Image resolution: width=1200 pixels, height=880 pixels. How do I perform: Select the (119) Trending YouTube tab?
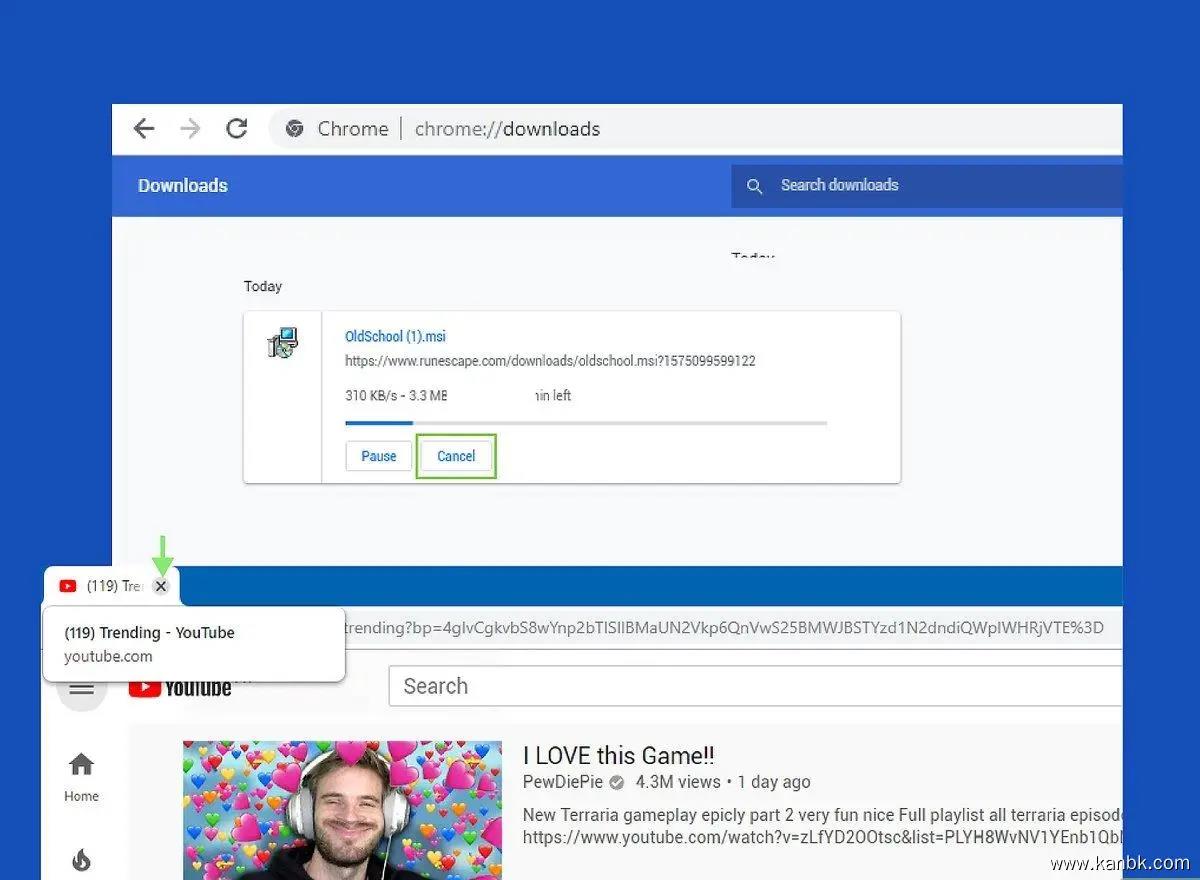click(105, 586)
